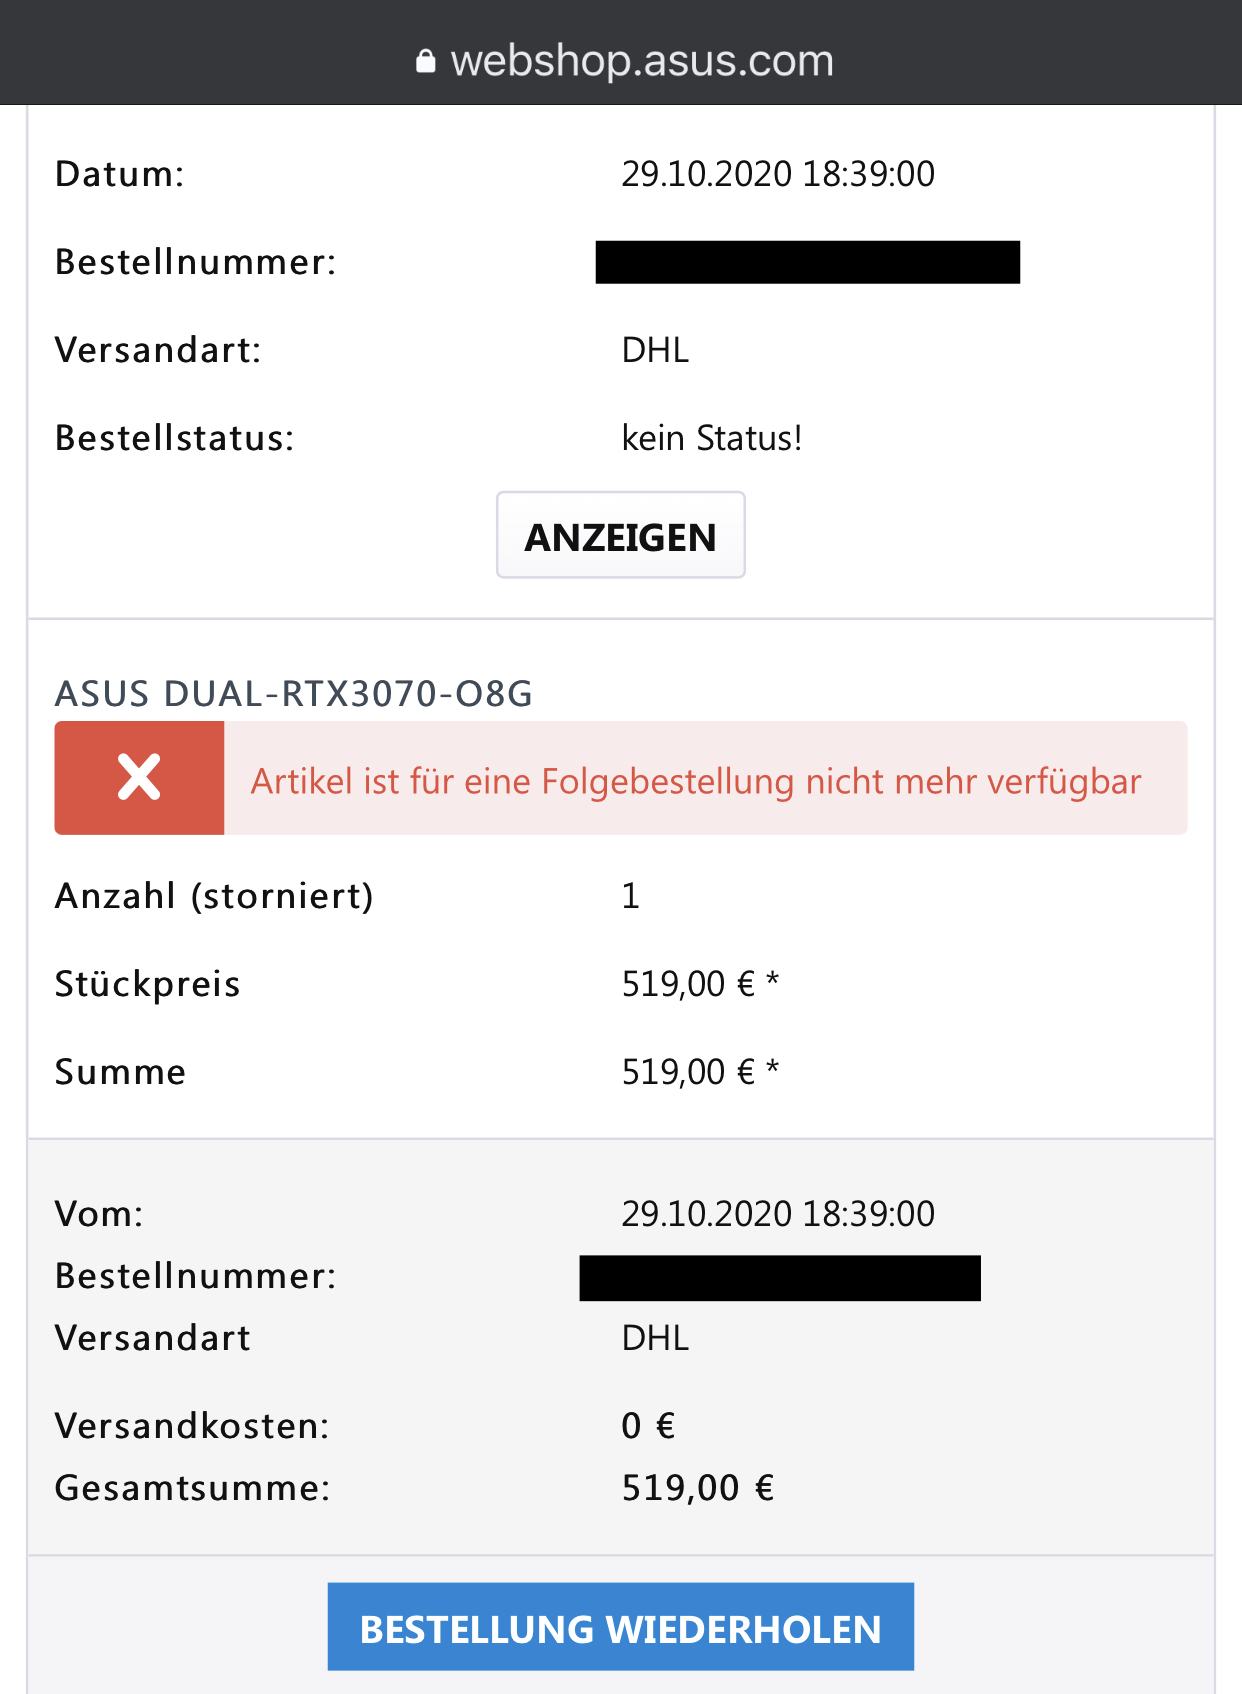This screenshot has width=1242, height=1694.
Task: Click the padlock icon in the address bar
Action: point(426,62)
